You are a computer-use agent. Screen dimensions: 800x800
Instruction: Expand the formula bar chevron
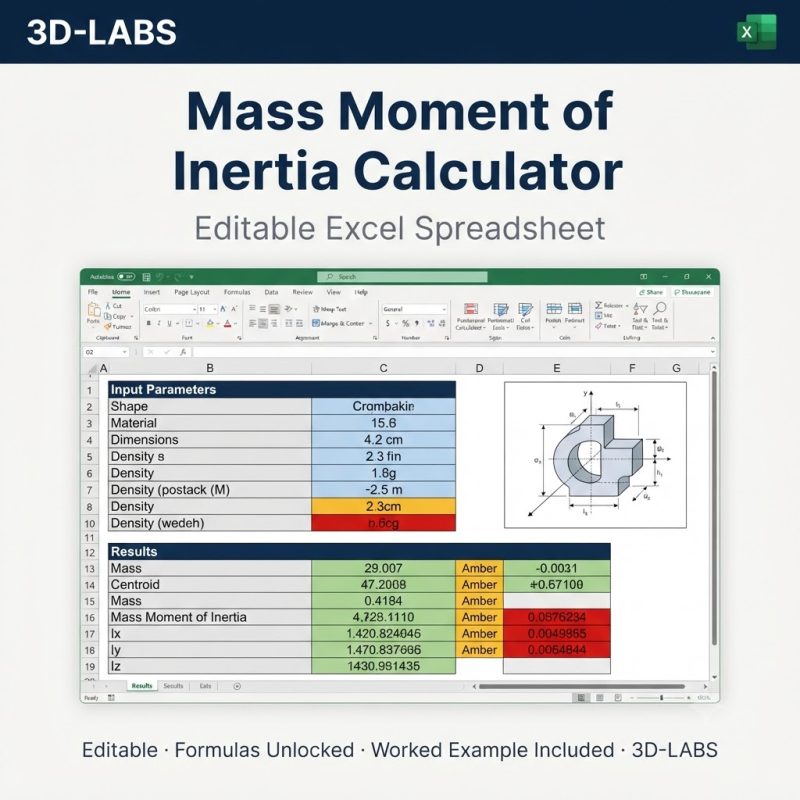point(712,352)
